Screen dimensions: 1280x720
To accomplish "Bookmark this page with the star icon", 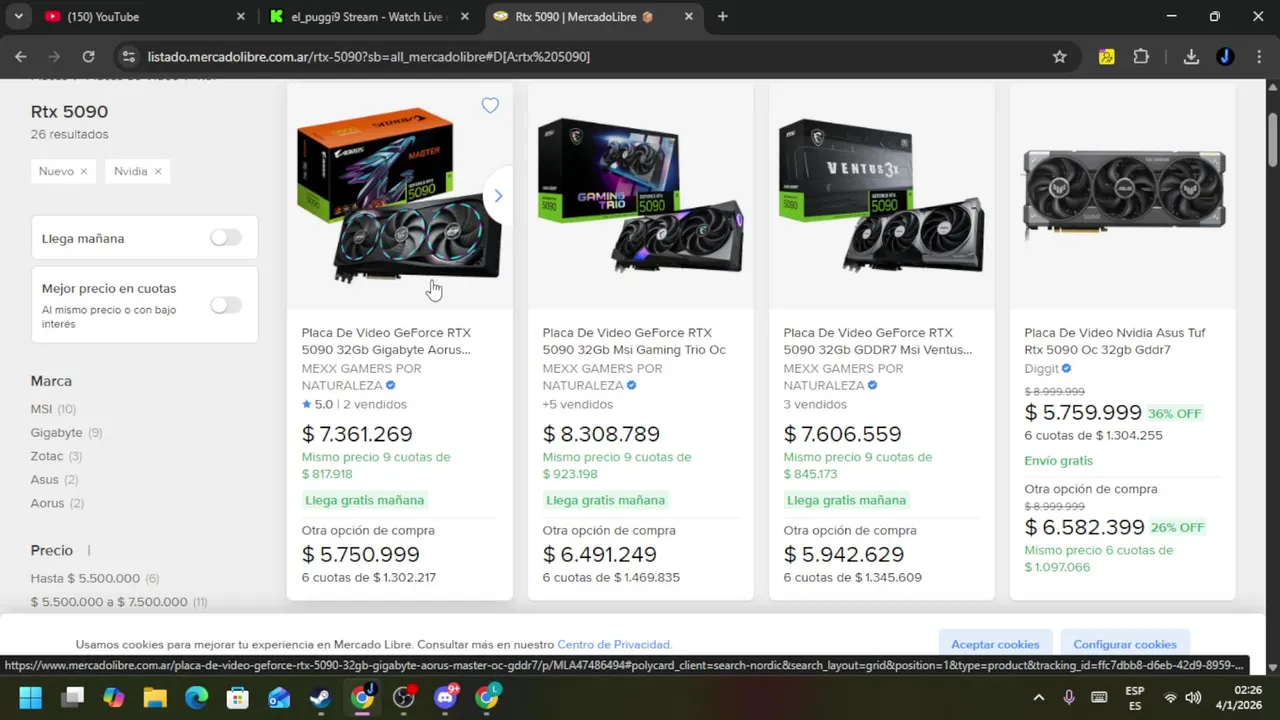I will 1060,57.
